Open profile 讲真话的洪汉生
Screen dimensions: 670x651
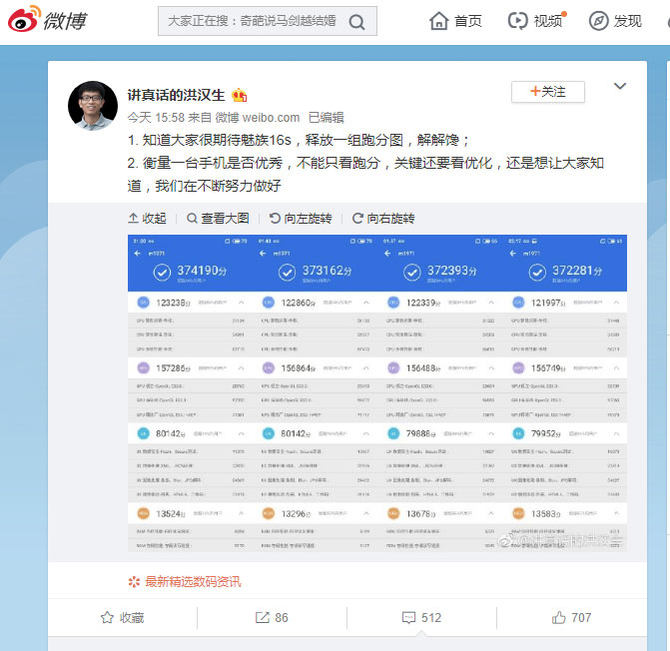pyautogui.click(x=176, y=95)
